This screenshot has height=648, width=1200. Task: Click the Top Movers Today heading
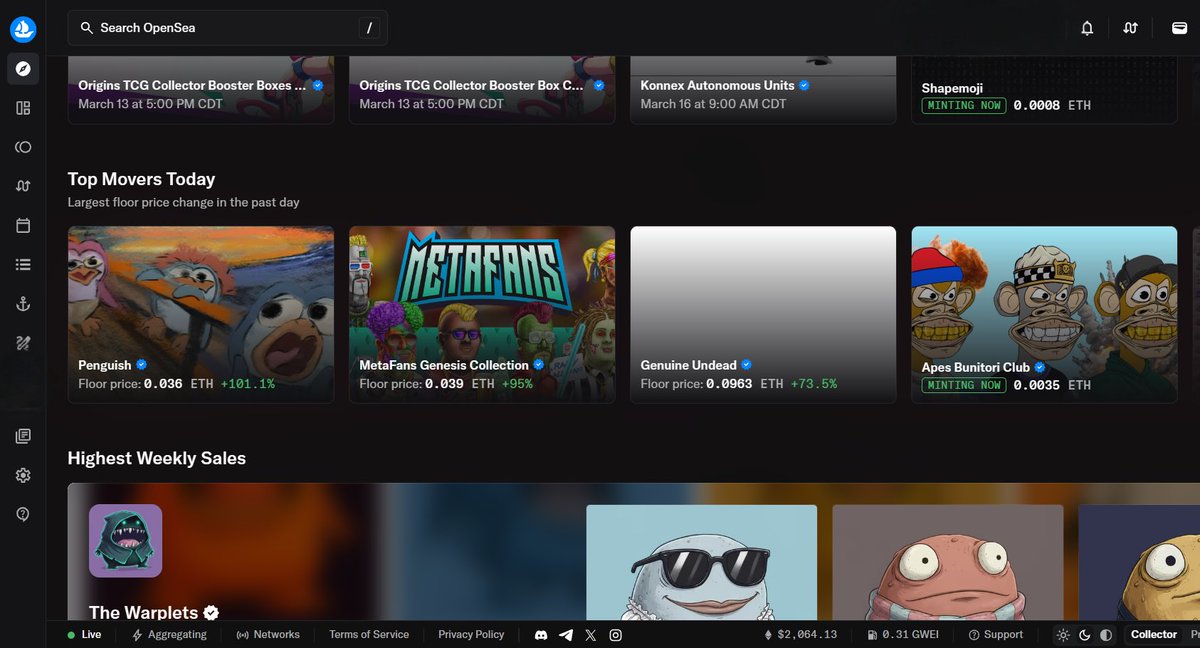[x=141, y=179]
